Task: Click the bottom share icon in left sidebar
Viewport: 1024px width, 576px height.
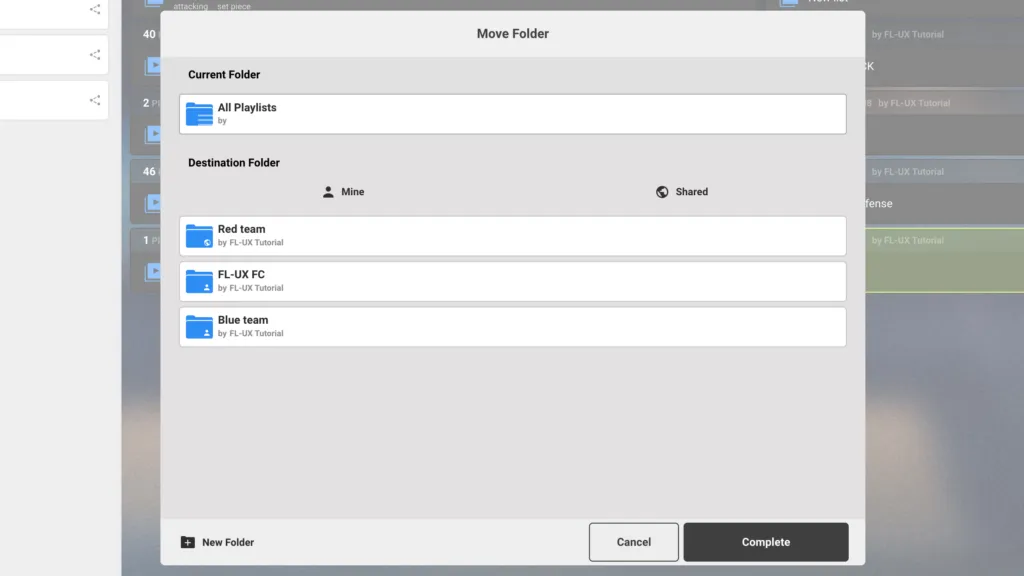Action: 95,100
